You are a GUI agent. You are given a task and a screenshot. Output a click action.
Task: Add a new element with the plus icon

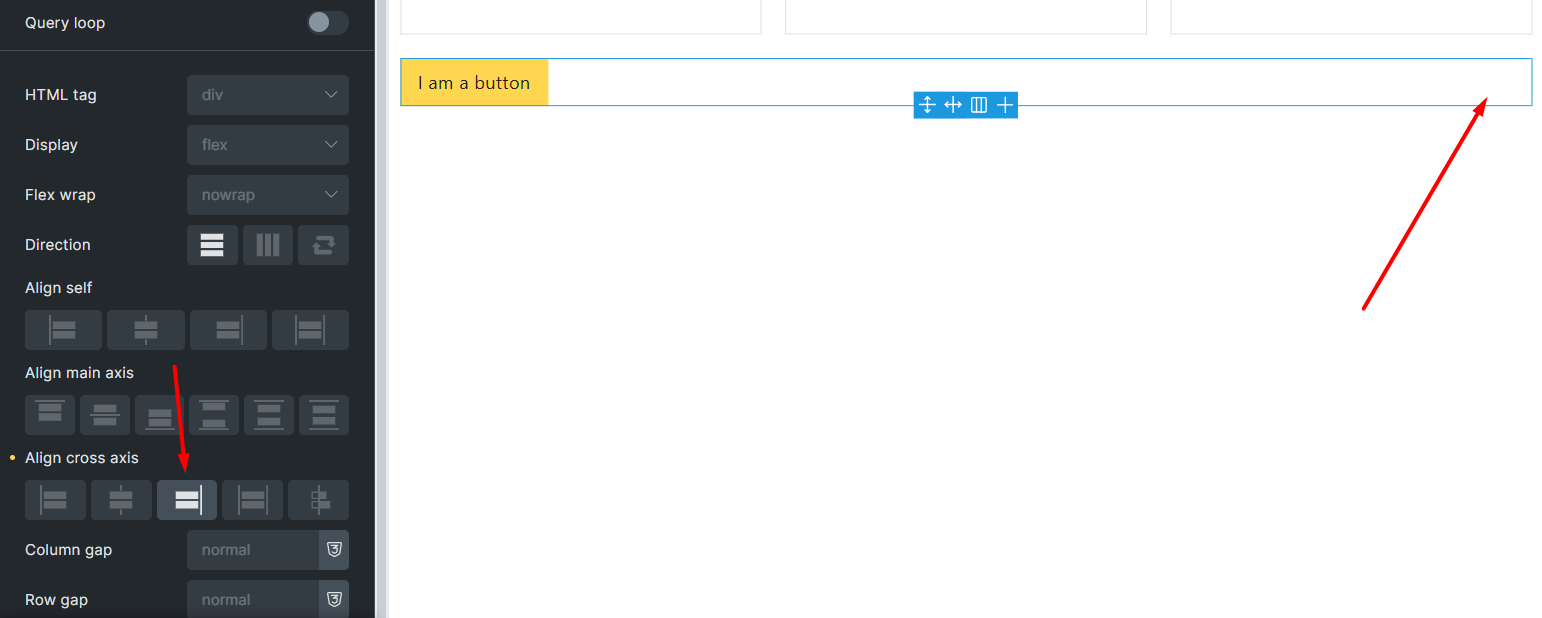pyautogui.click(x=1005, y=105)
